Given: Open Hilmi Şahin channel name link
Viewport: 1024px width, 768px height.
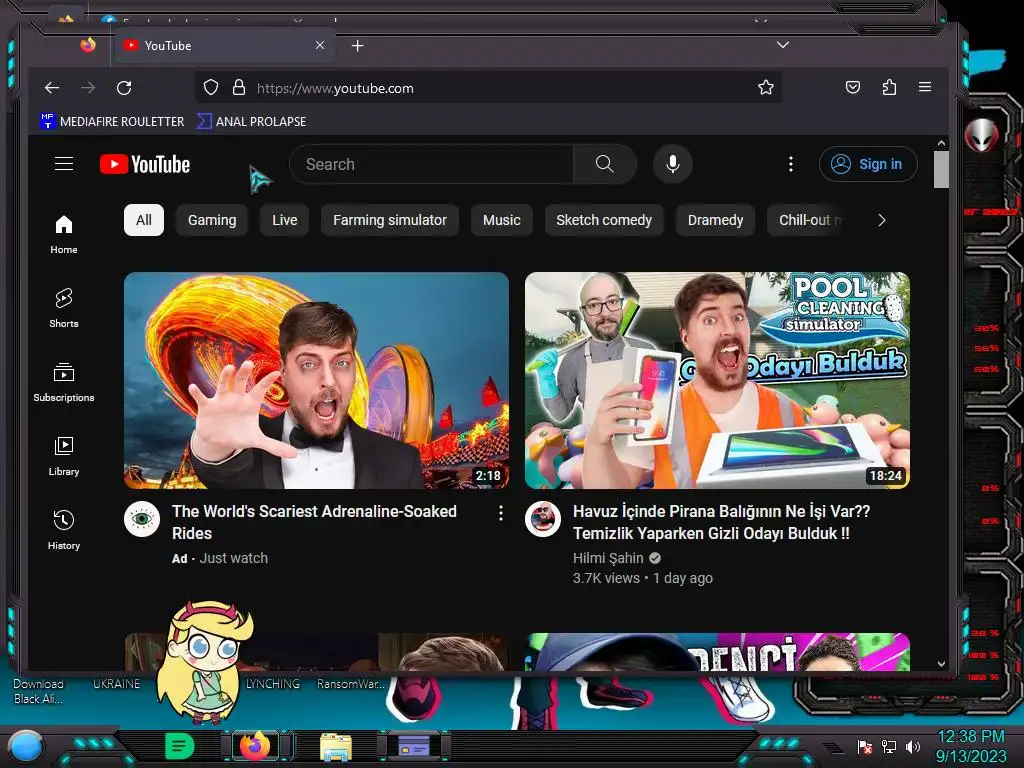Looking at the screenshot, I should 608,558.
